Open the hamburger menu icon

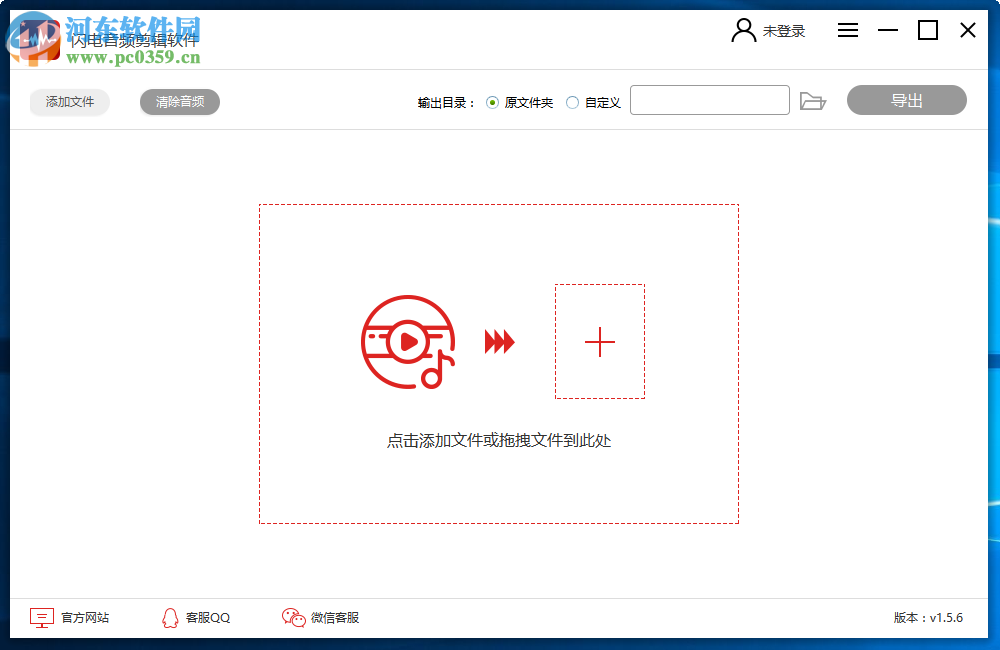click(x=847, y=30)
